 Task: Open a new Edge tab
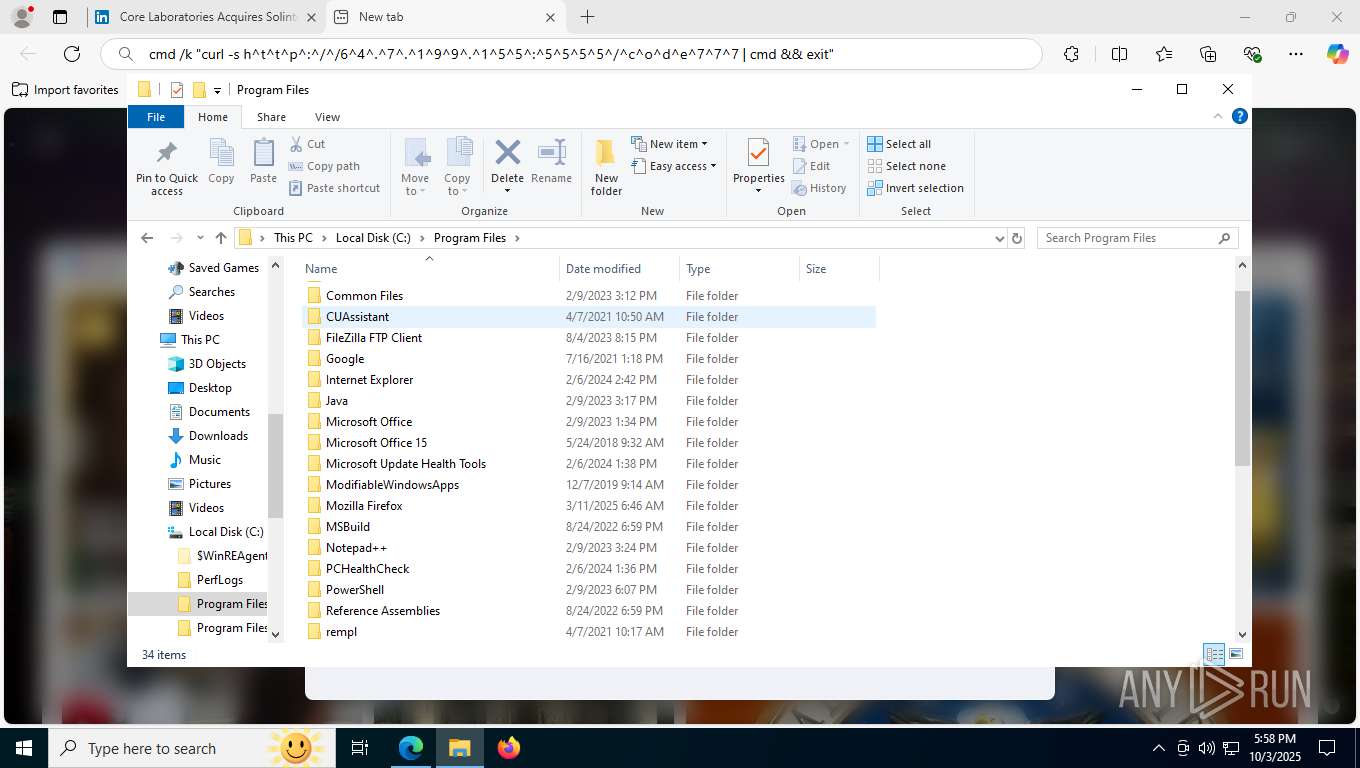coord(588,17)
